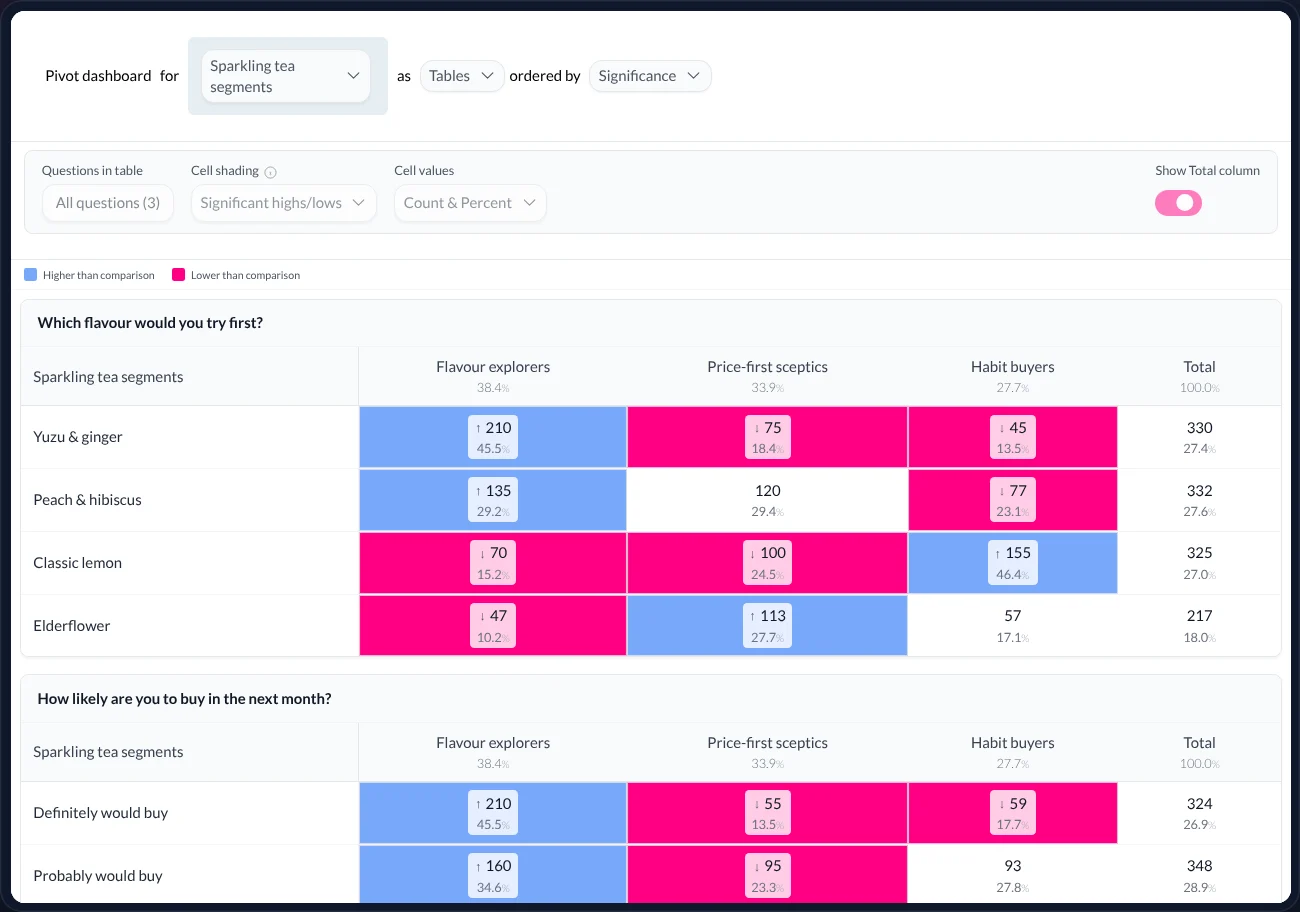Viewport: 1300px width, 912px height.
Task: Click Peach & hibiscus Price-first sceptics cell 120
Action: point(767,500)
